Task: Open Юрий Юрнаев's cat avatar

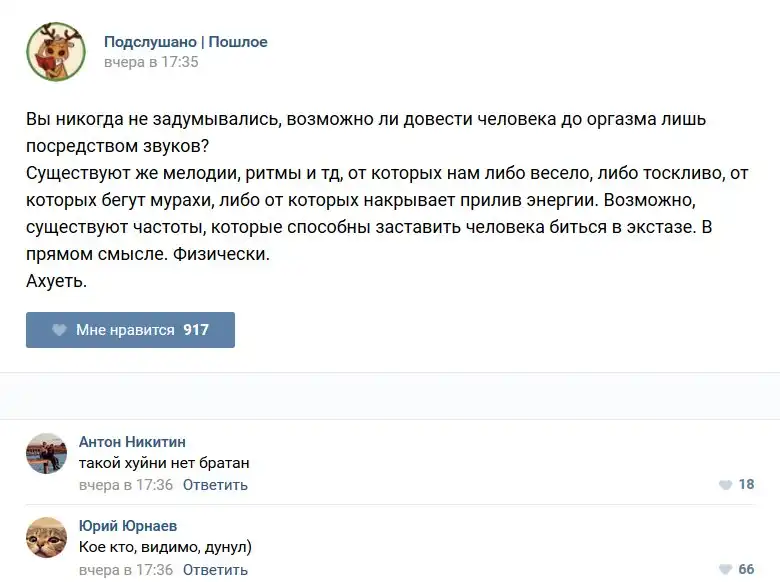Action: [x=46, y=537]
